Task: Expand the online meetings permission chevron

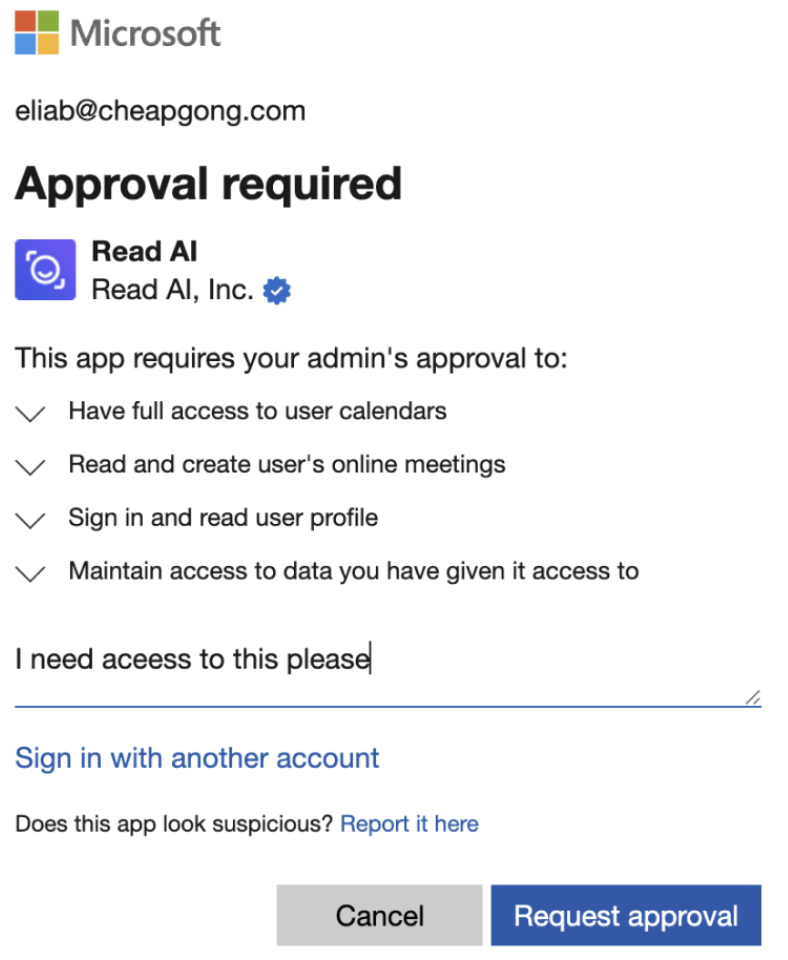Action: (x=30, y=467)
